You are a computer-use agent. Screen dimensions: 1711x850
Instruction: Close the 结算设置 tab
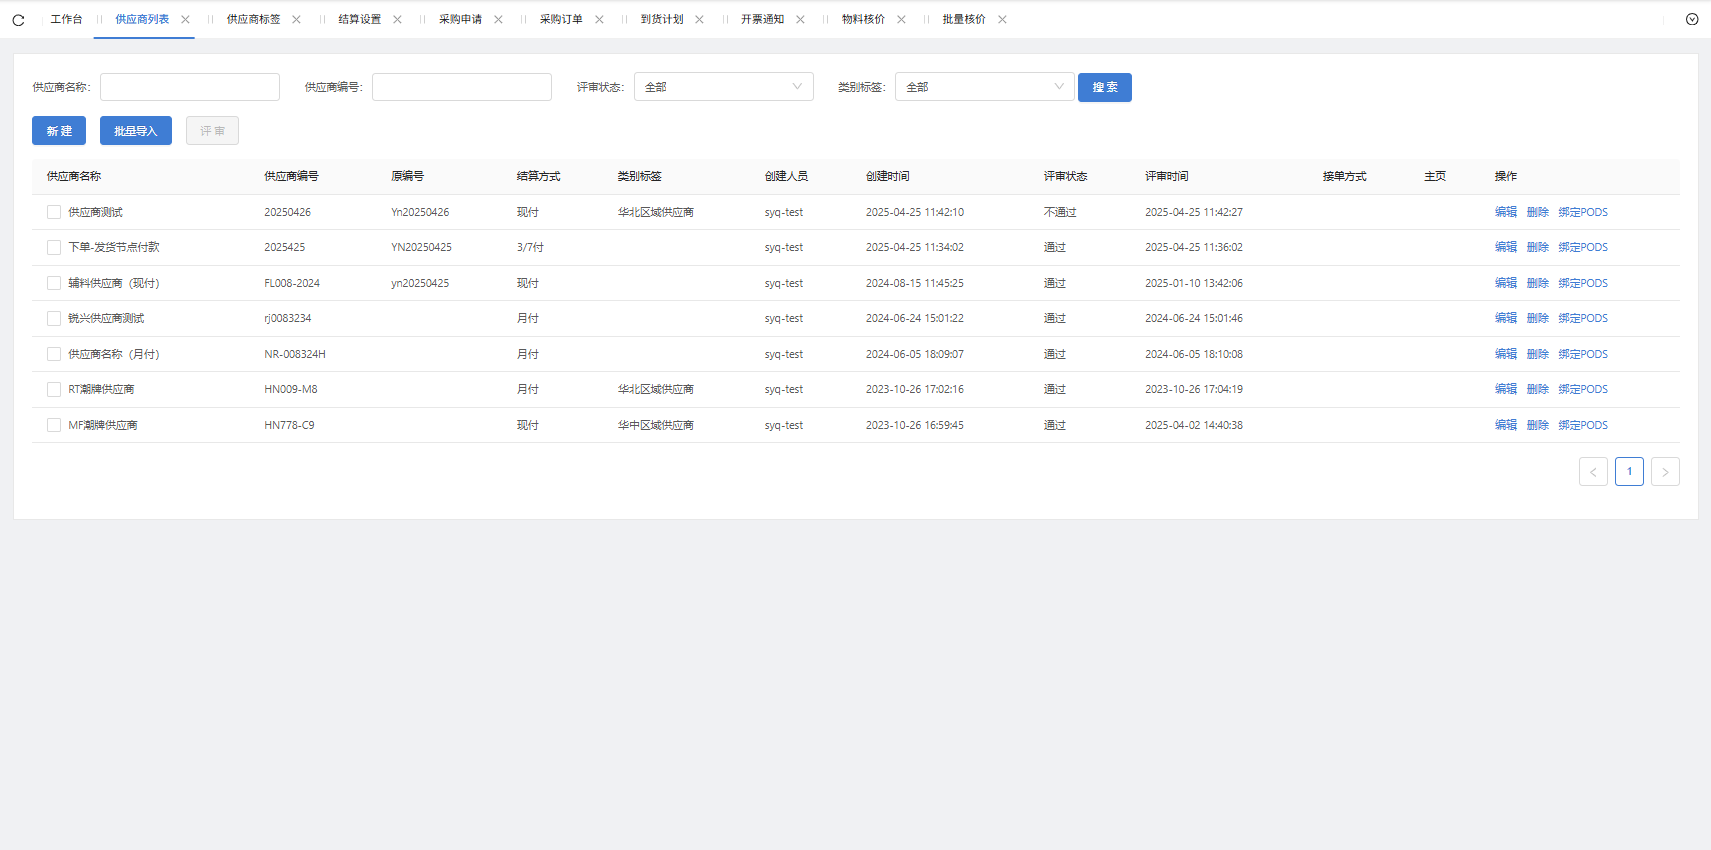click(397, 19)
